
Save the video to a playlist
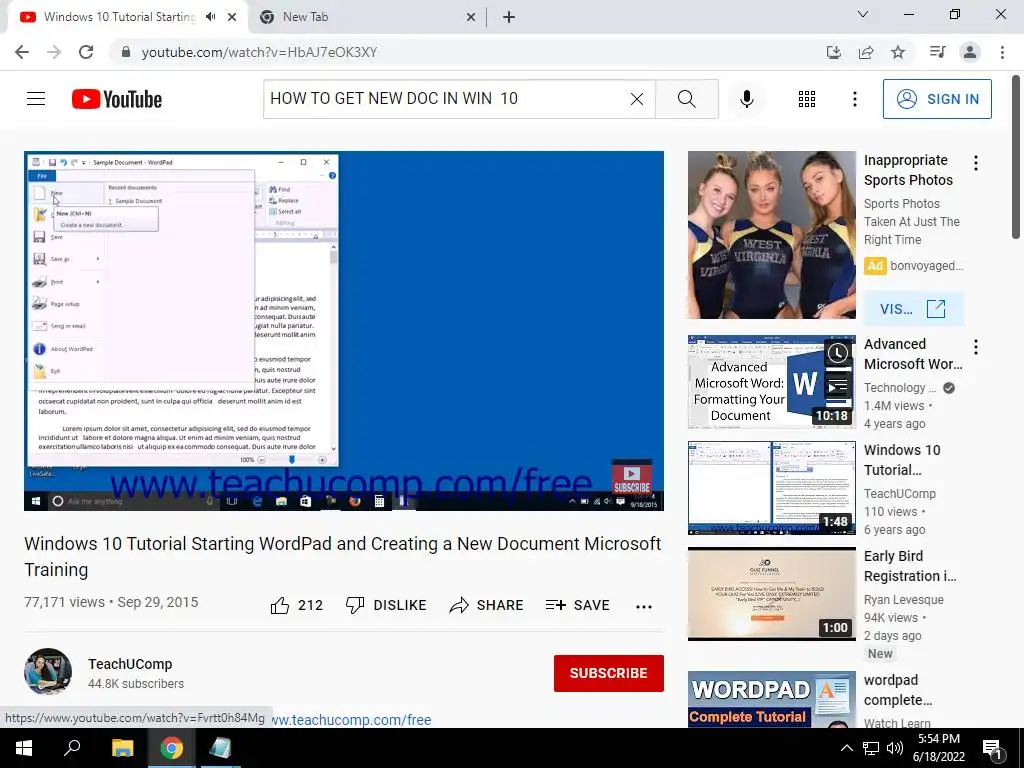577,605
